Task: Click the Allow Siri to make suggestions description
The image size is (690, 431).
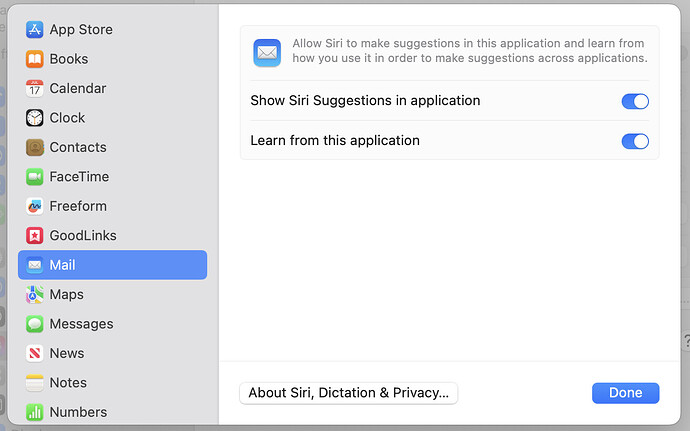Action: tap(470, 51)
